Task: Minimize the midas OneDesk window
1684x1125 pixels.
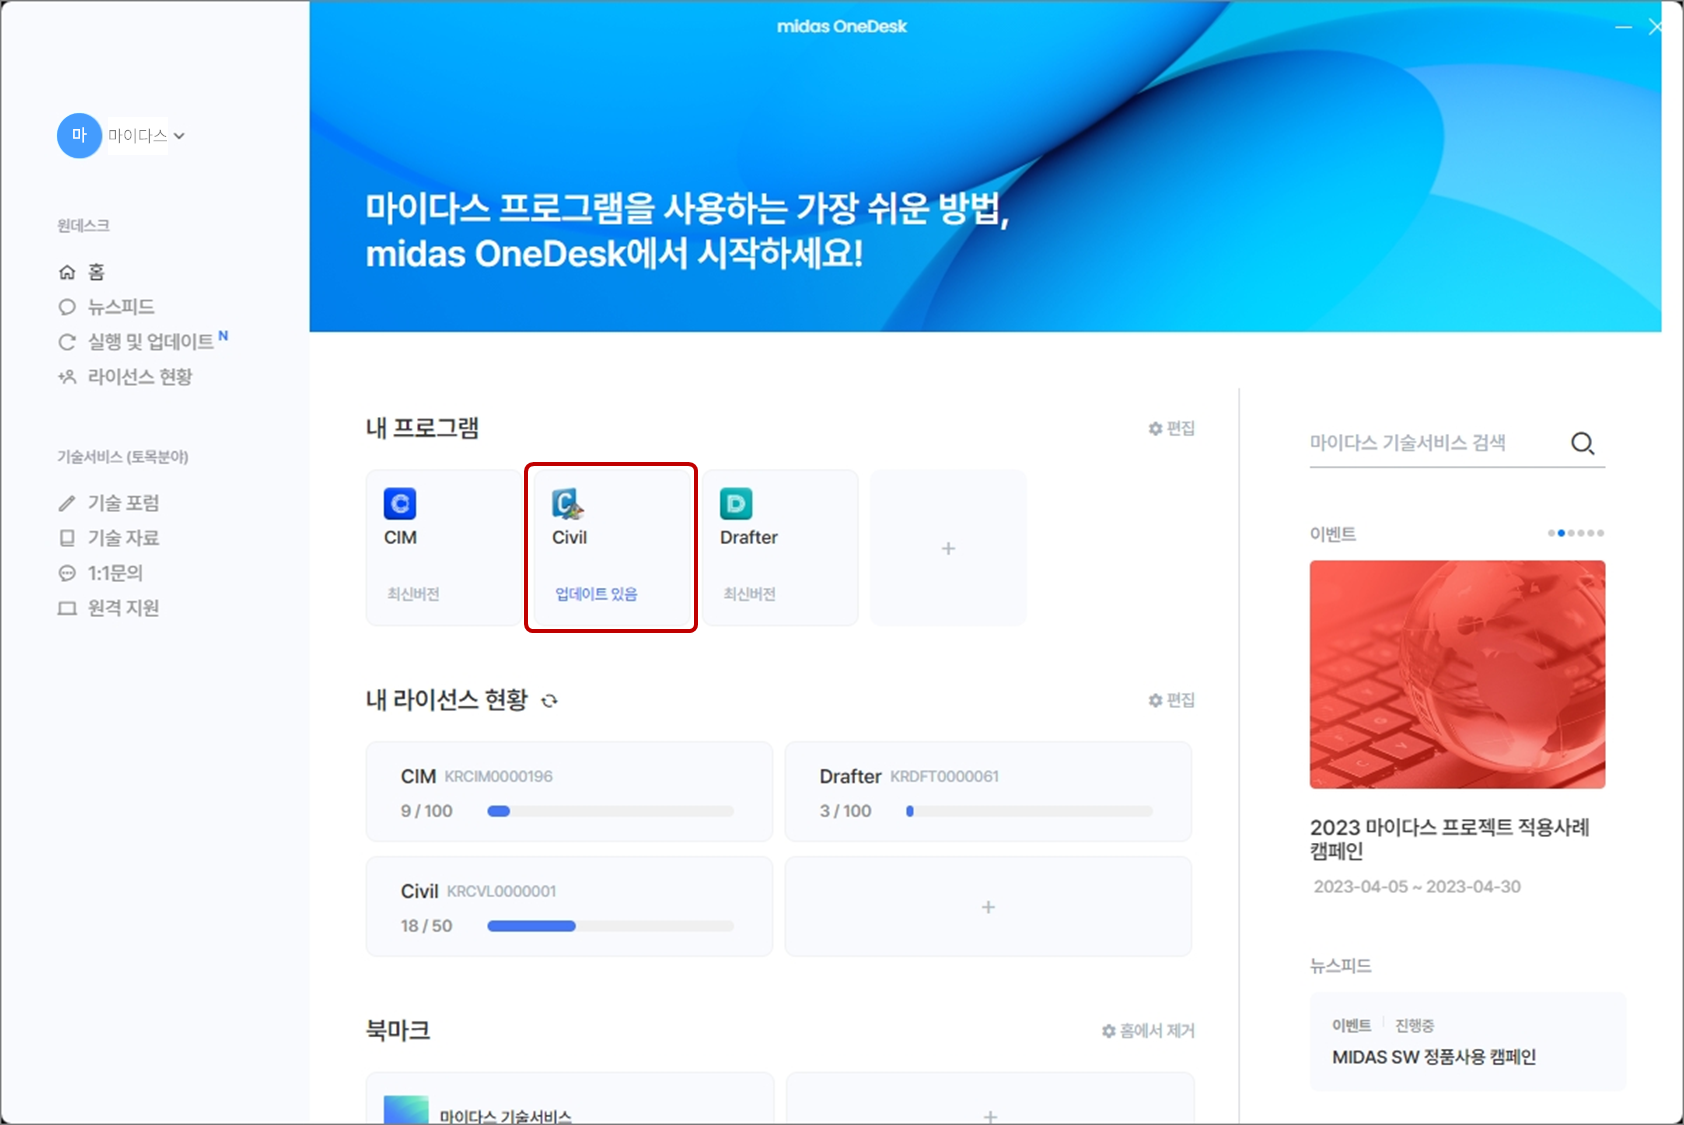Action: (1623, 27)
